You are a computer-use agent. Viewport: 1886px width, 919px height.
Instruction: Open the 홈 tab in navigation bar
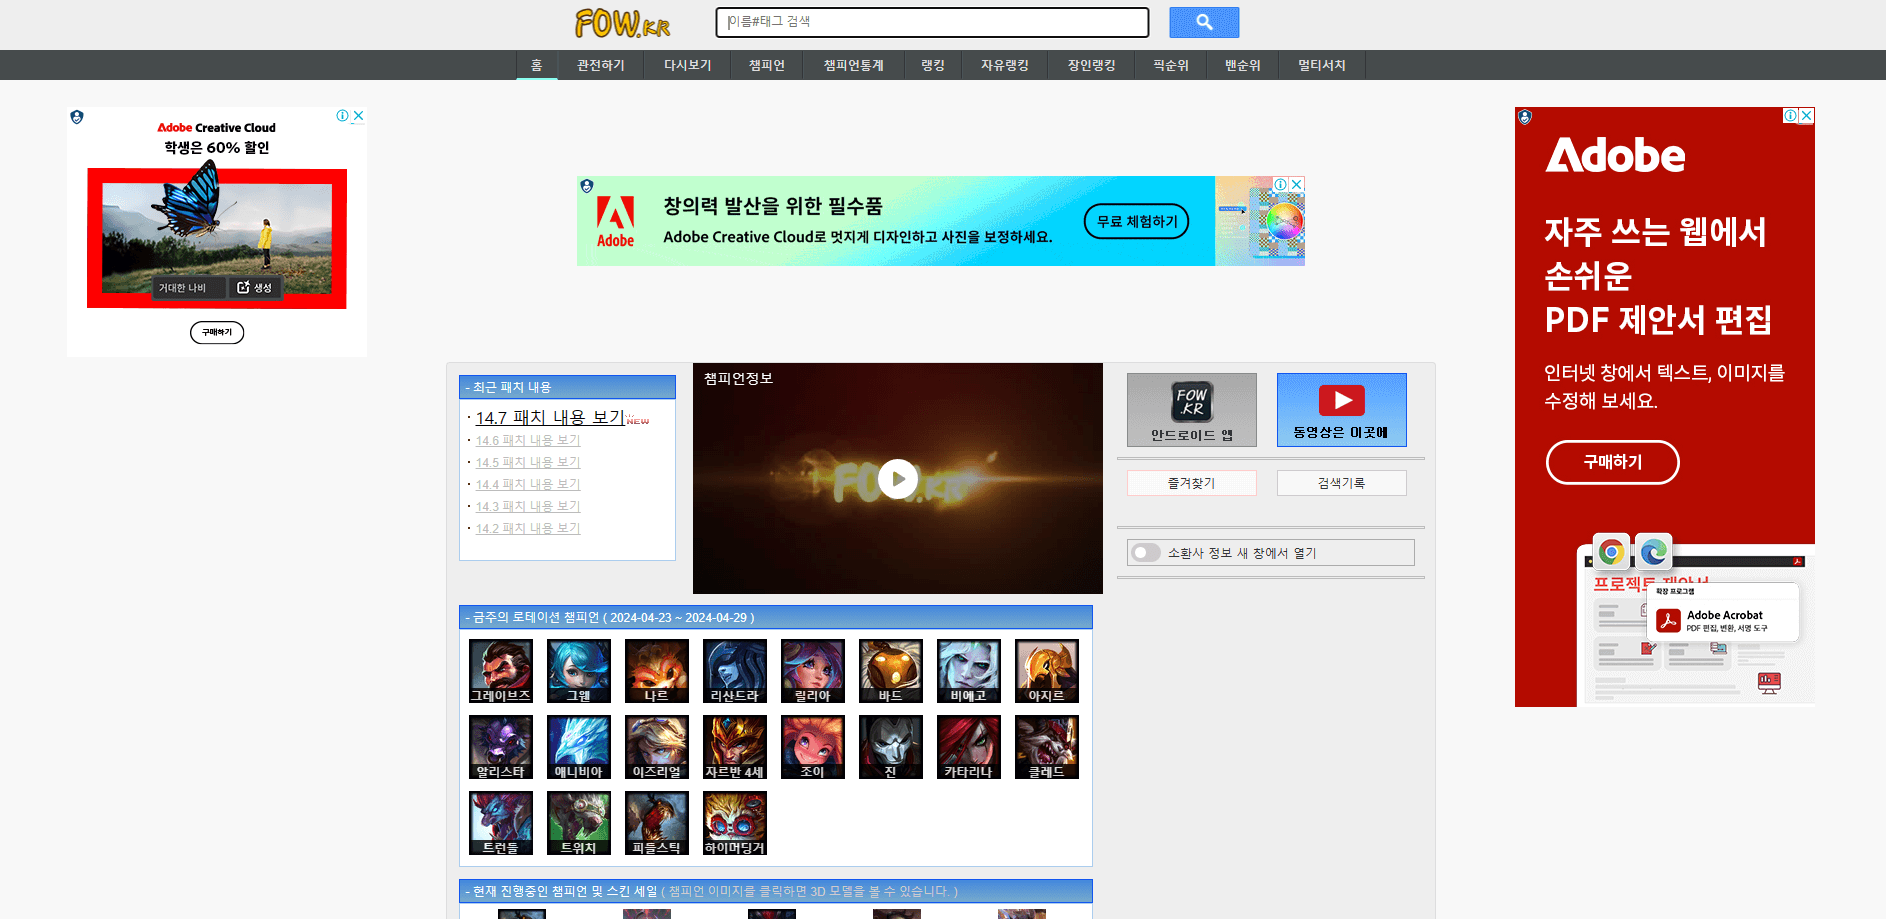tap(537, 65)
